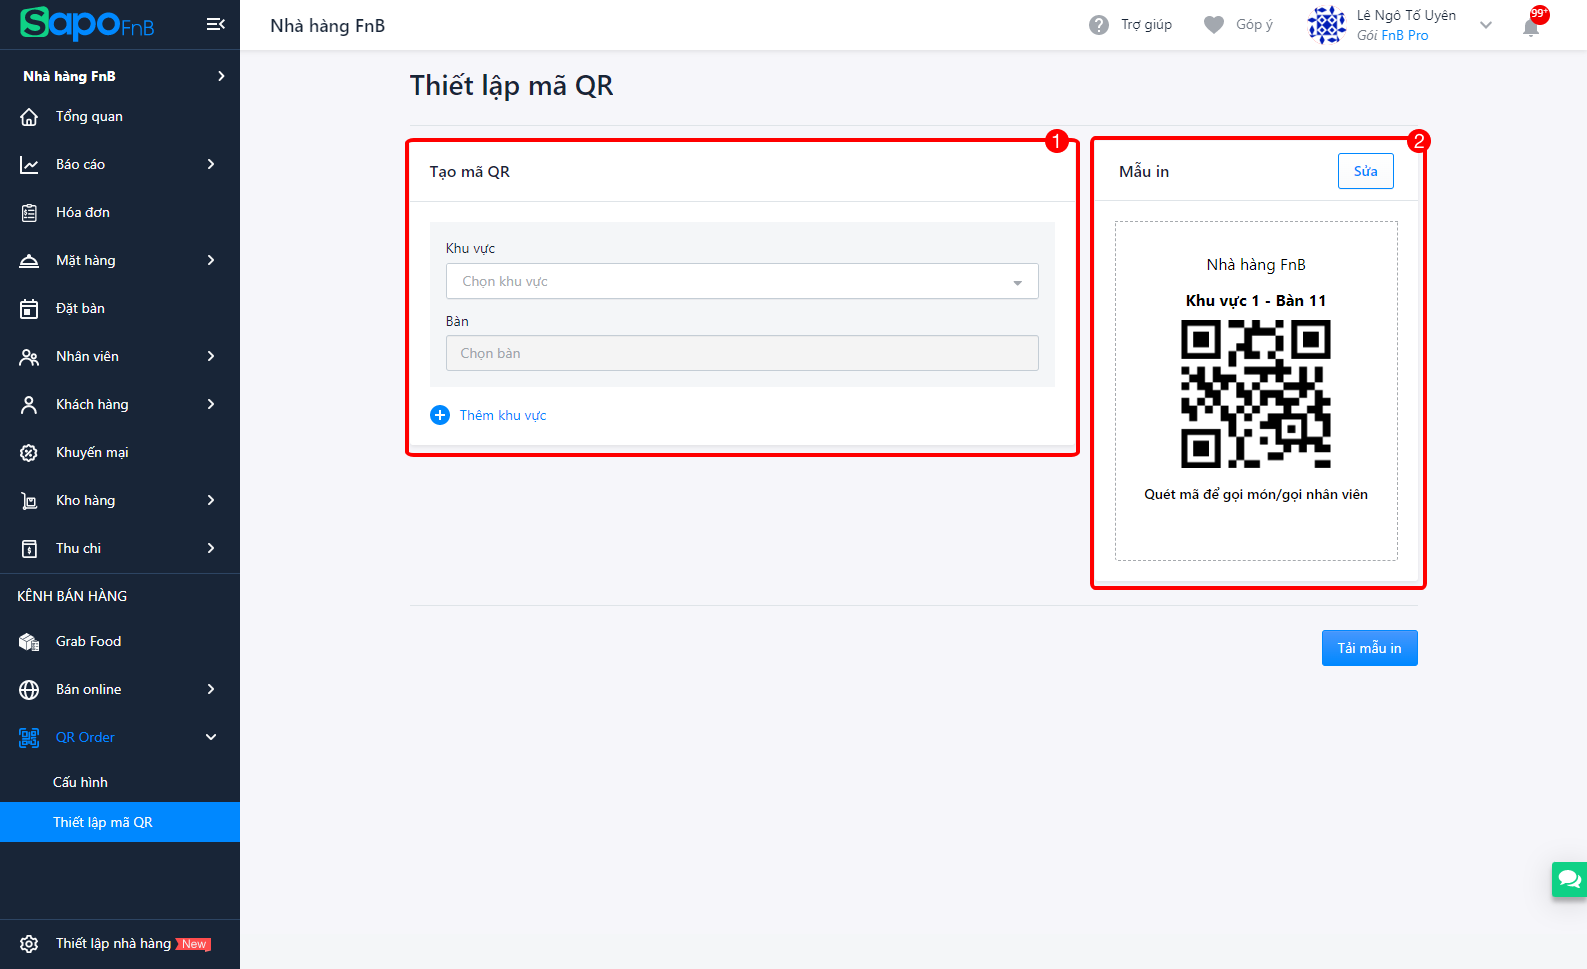Click the Gói FnB Pro plan text
Screen dimensions: 1587x969
pyautogui.click(x=1392, y=36)
